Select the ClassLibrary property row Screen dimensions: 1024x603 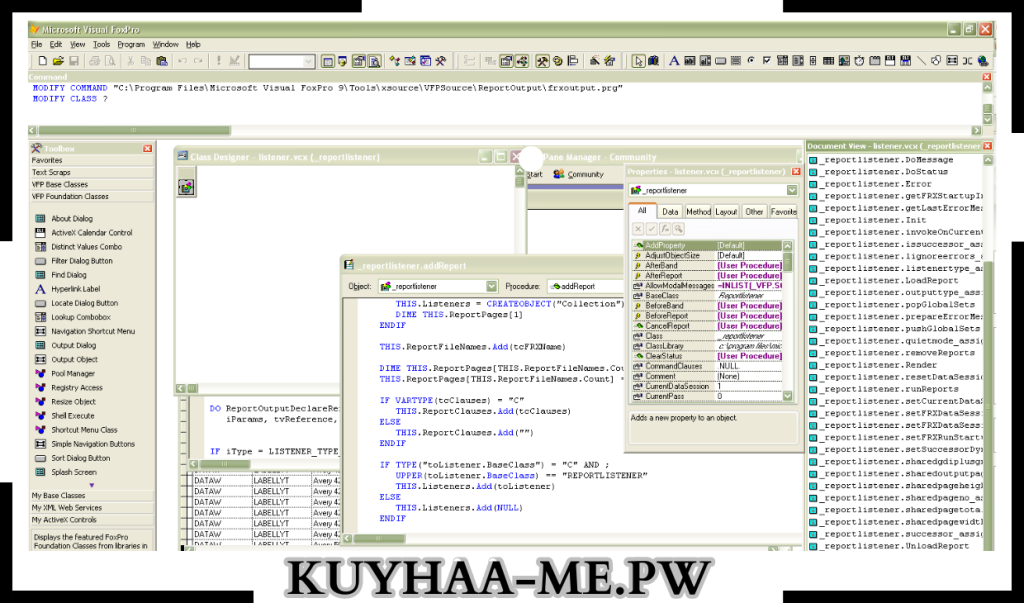tap(707, 346)
